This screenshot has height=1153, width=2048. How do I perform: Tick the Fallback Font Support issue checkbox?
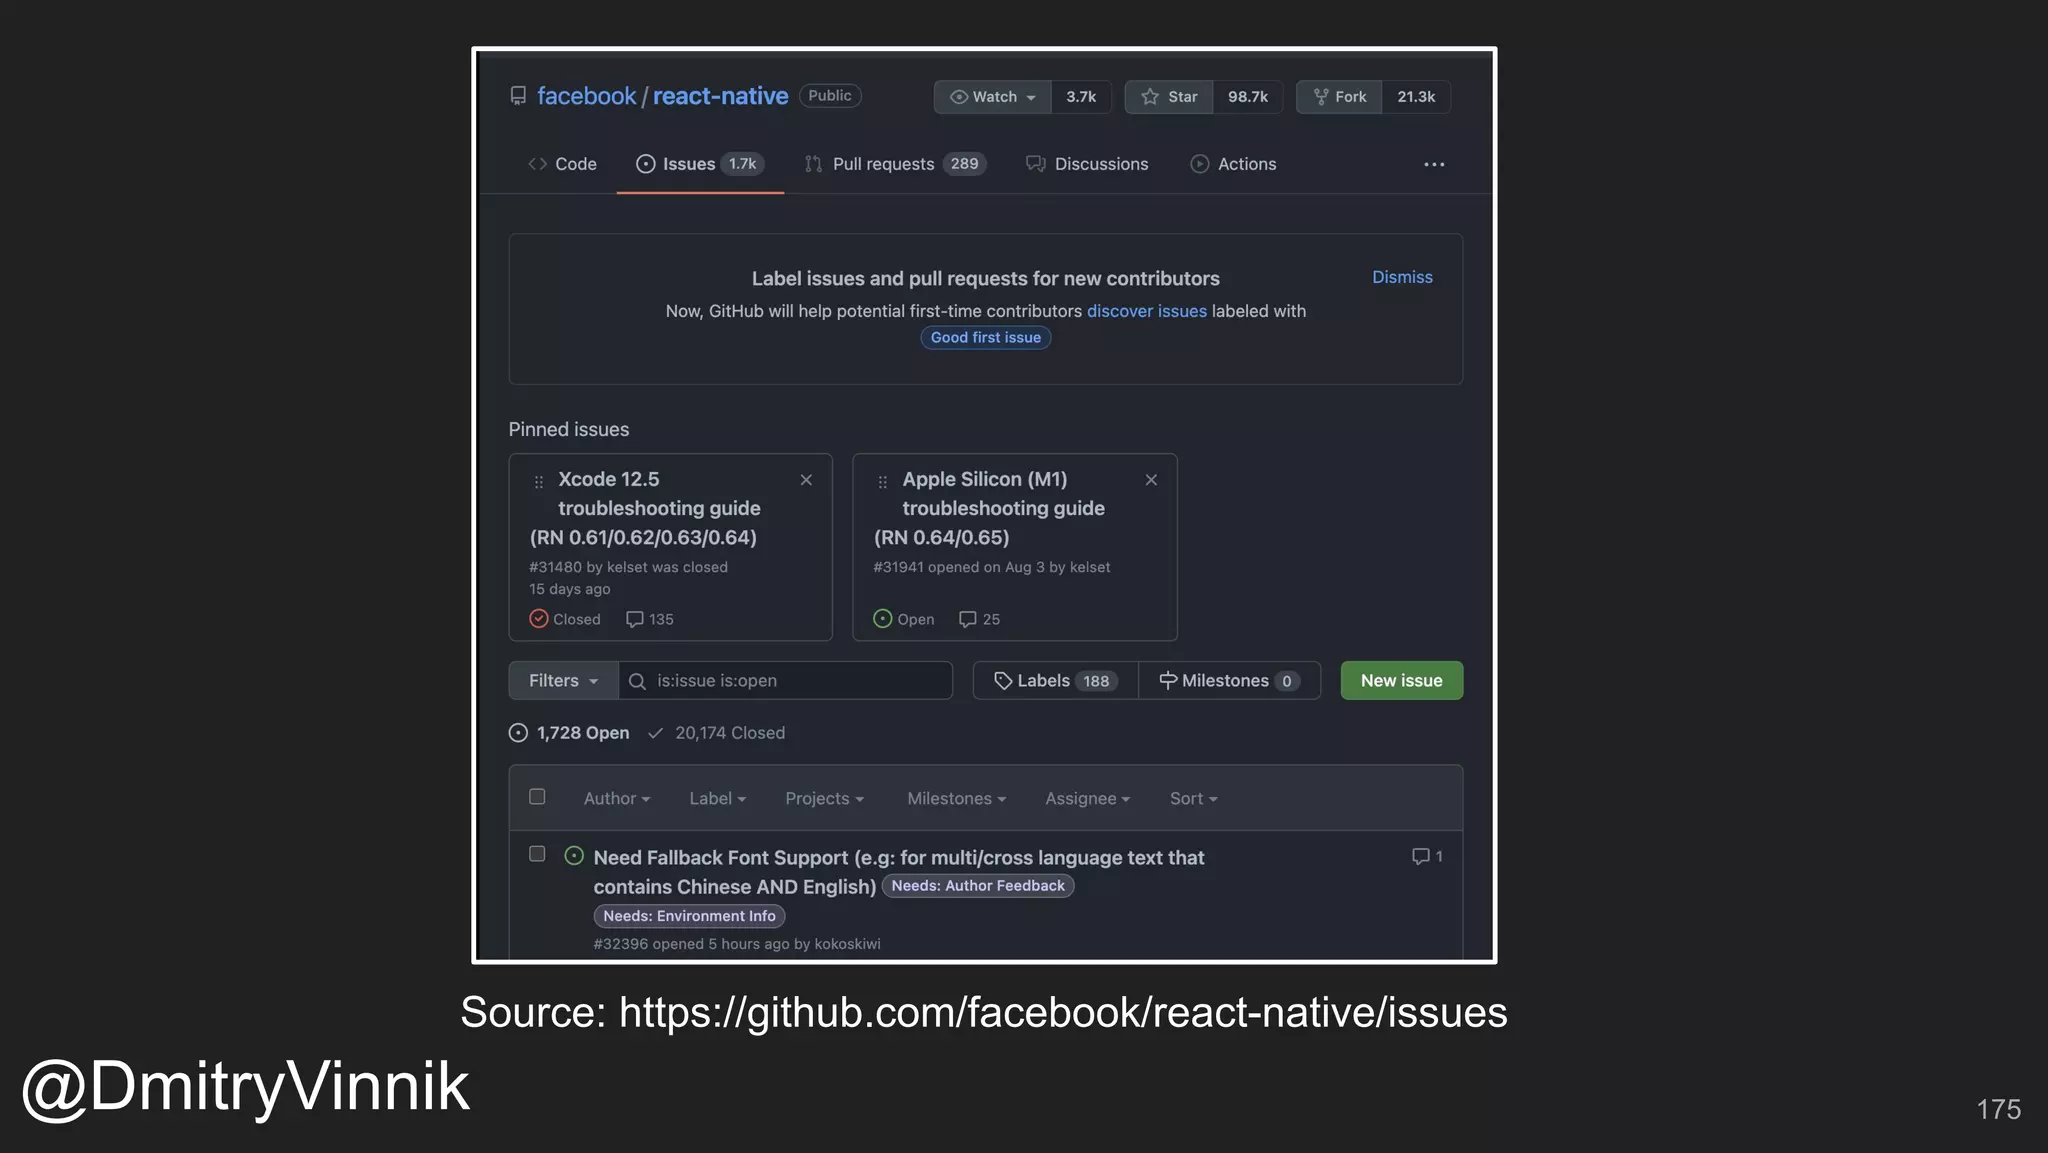(x=537, y=854)
